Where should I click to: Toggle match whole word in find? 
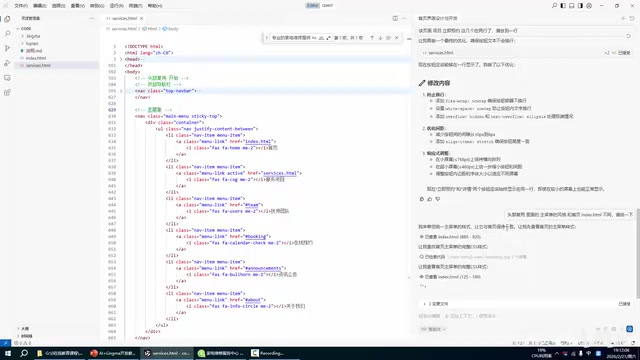click(321, 38)
